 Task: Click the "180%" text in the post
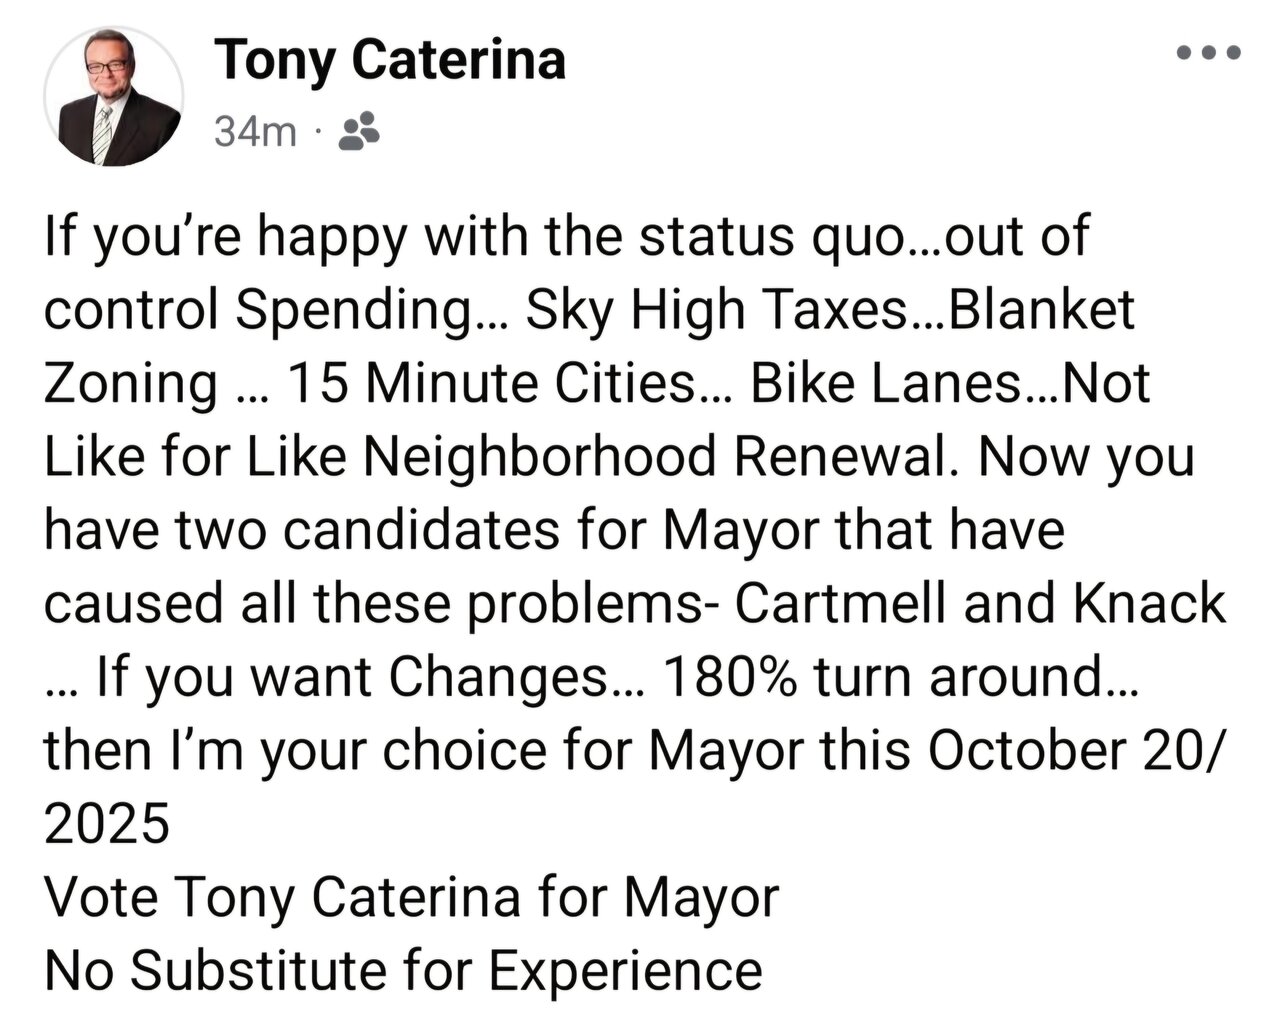pos(729,677)
